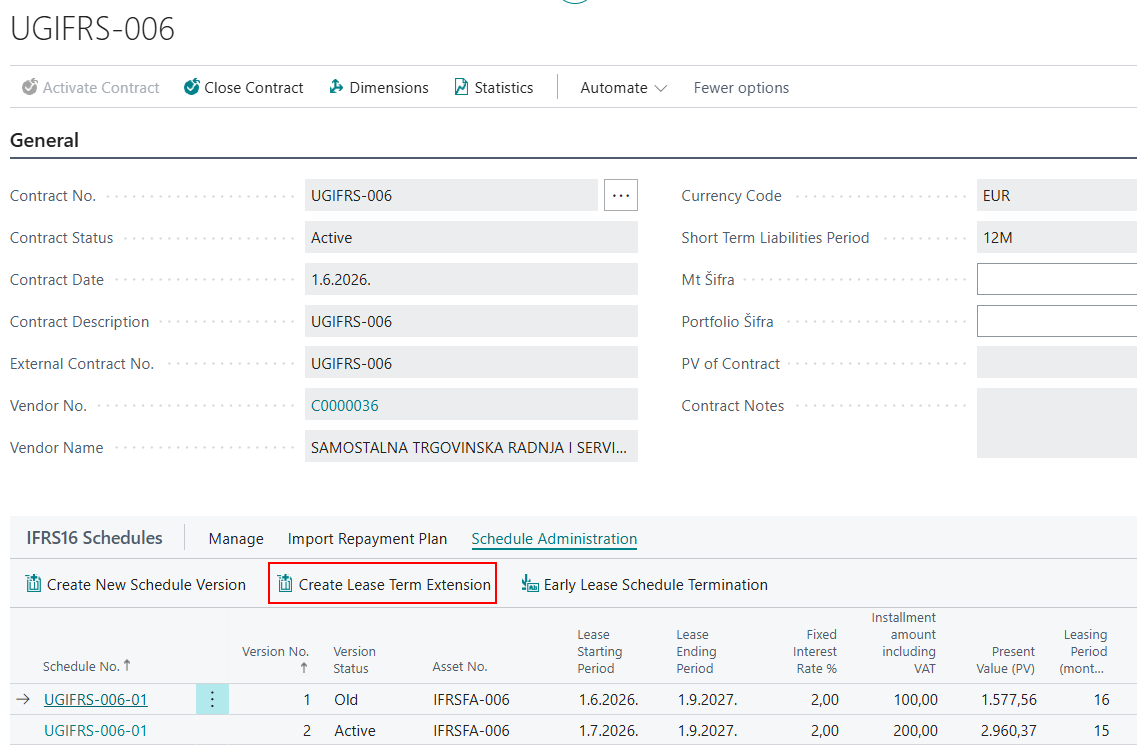Click Create Lease Term Extension button
Image resolution: width=1137 pixels, height=745 pixels.
384,584
